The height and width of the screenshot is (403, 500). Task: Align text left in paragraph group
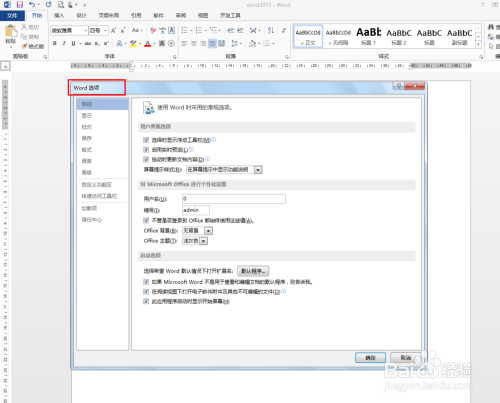[184, 43]
